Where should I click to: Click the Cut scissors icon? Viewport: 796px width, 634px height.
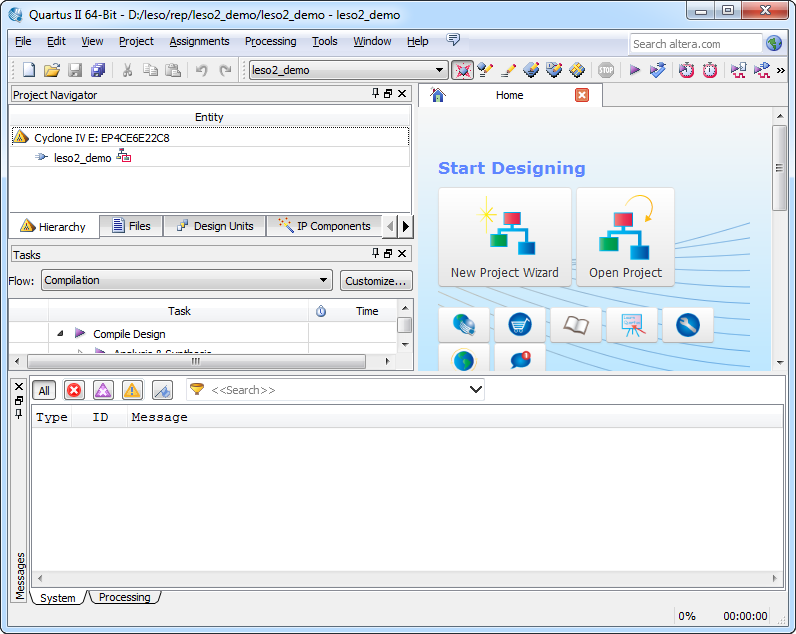click(127, 70)
